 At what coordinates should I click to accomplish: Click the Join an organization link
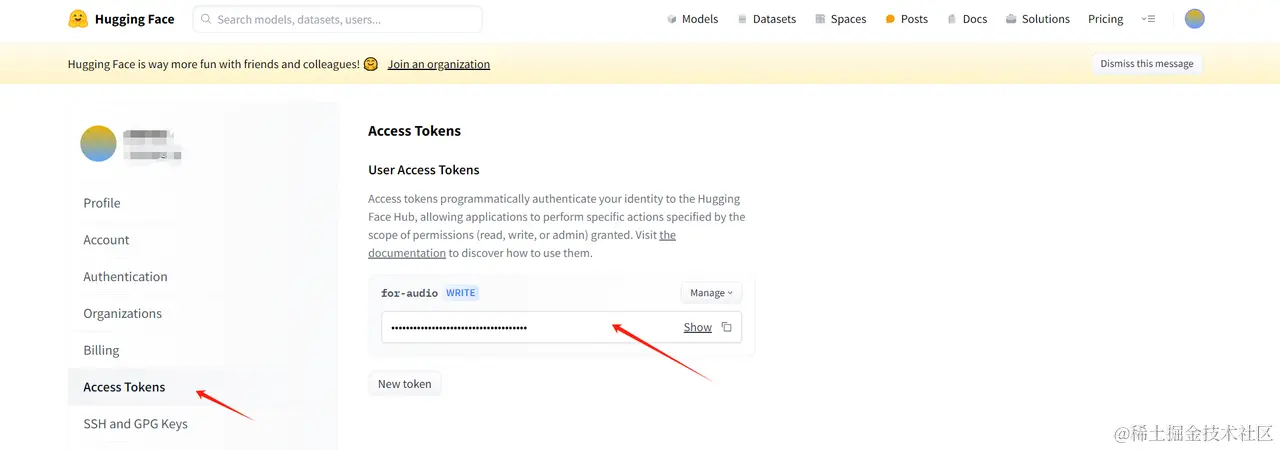[439, 64]
